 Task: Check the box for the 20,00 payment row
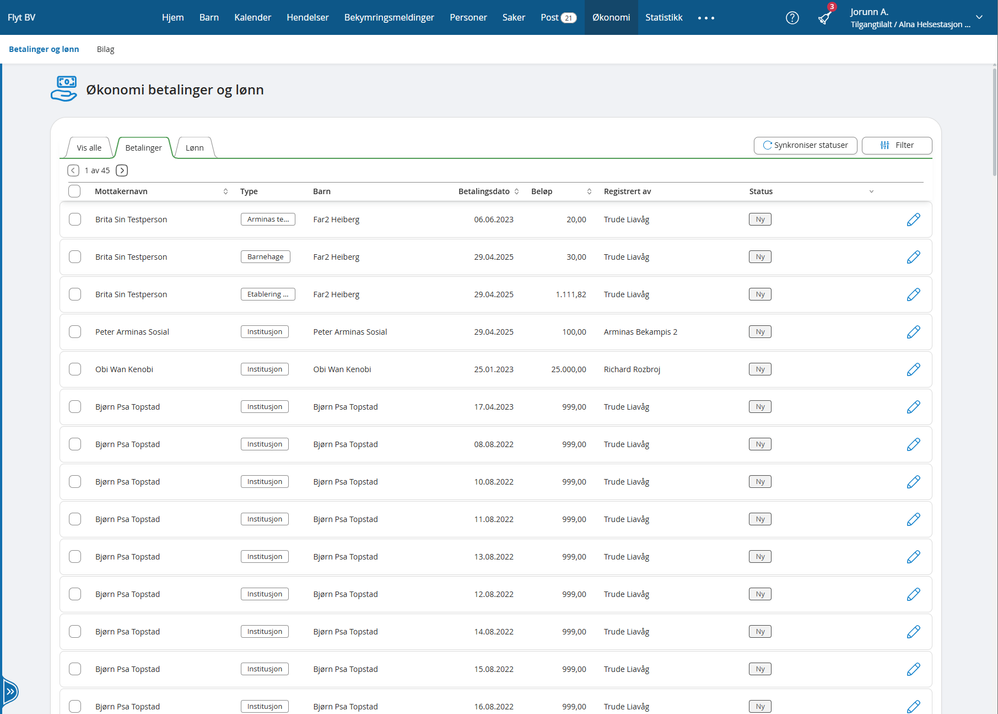click(75, 220)
